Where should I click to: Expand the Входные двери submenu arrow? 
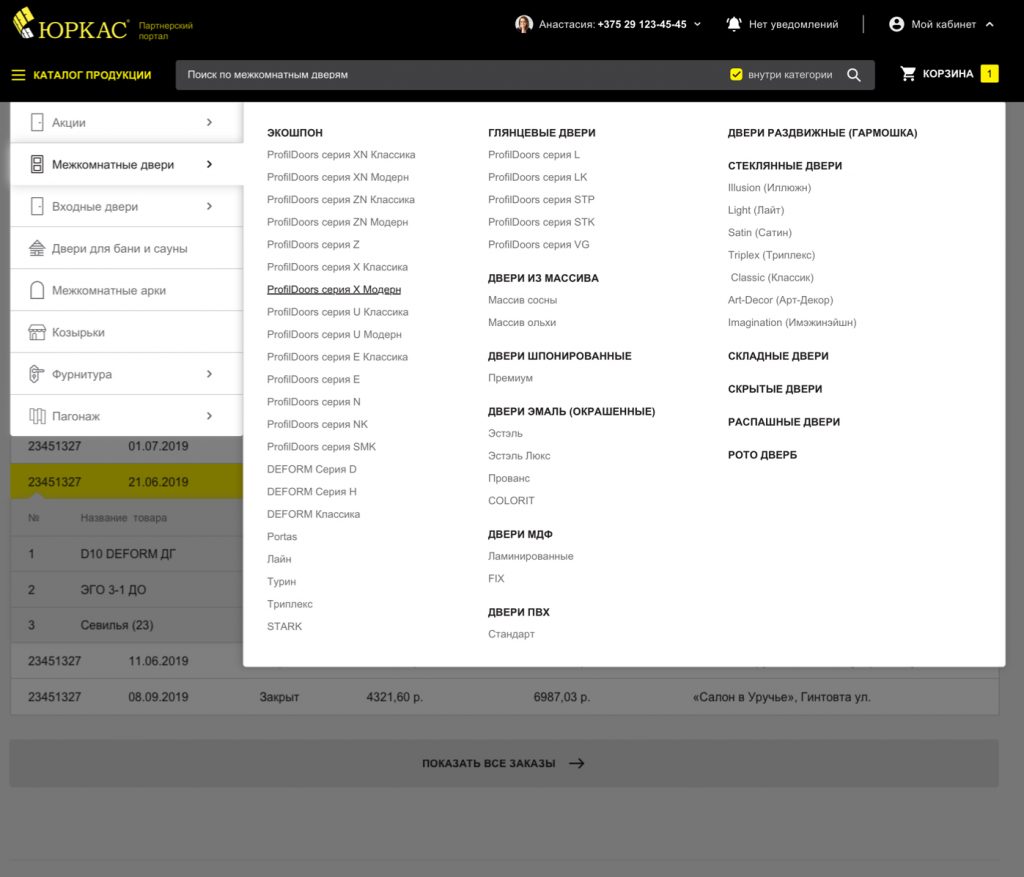209,206
